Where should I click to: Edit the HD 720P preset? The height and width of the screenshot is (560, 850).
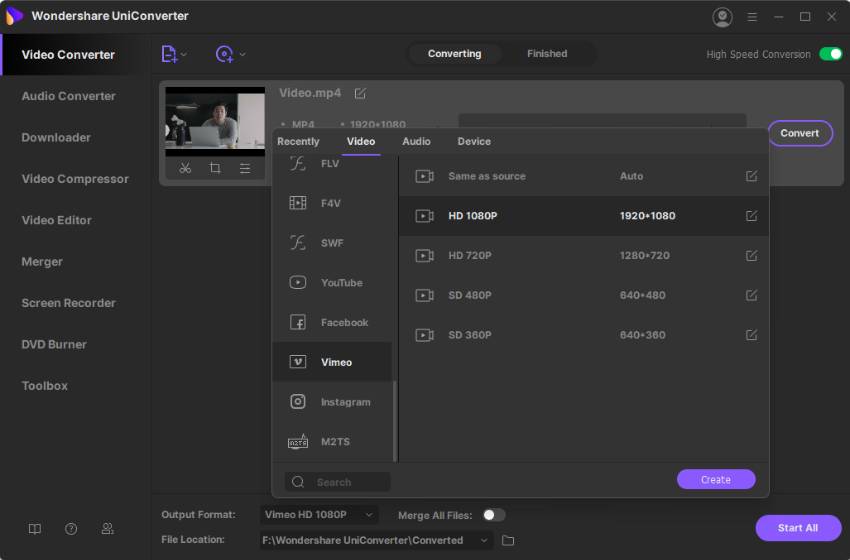751,255
